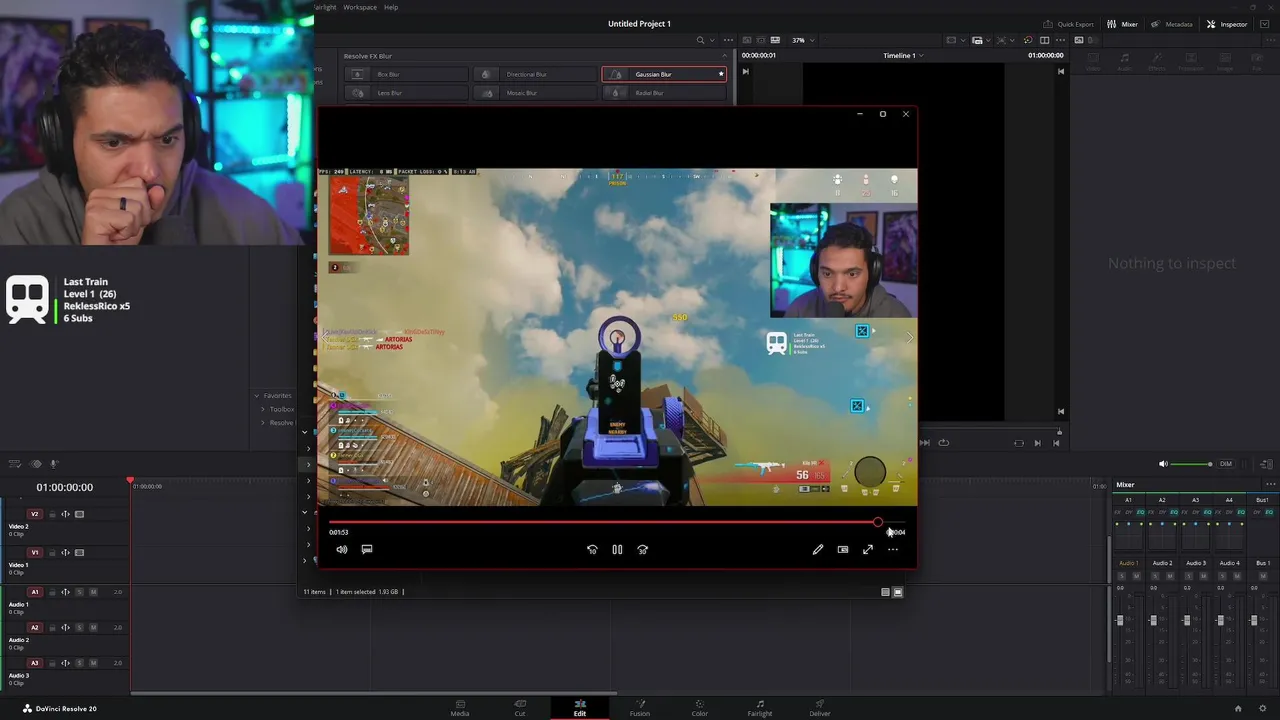Toggle A1 track destination button
Viewport: 1280px width, 720px height.
click(34, 592)
